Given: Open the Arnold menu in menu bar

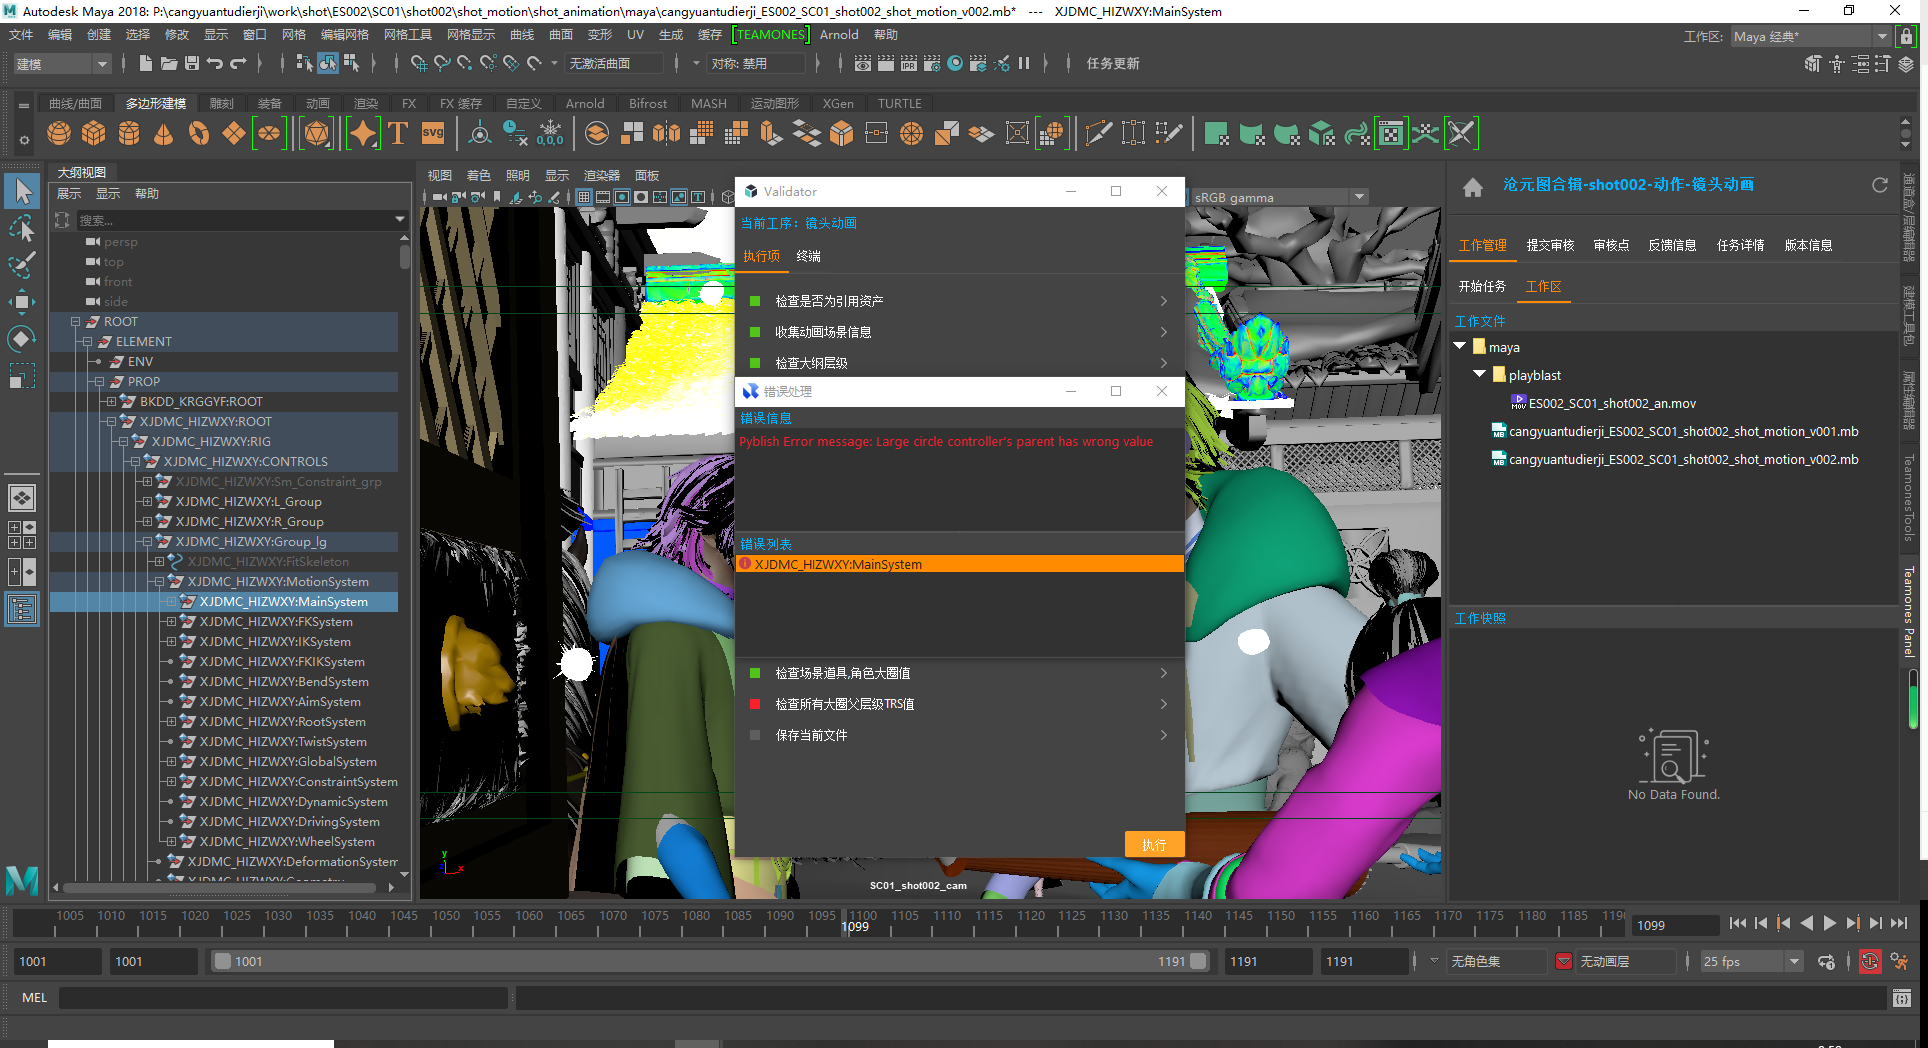Looking at the screenshot, I should 838,35.
